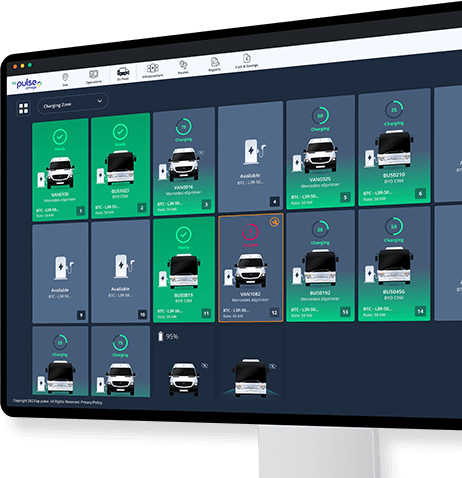Click the pulse logo

[27, 84]
